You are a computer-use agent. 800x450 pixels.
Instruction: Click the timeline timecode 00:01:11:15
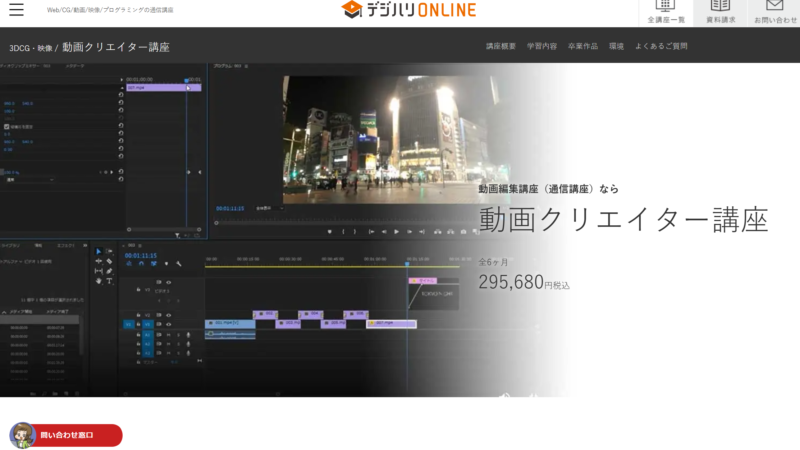[x=141, y=255]
